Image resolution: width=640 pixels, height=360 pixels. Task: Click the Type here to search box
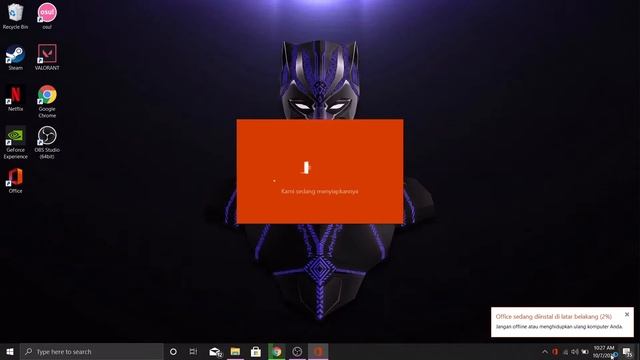[x=91, y=351]
